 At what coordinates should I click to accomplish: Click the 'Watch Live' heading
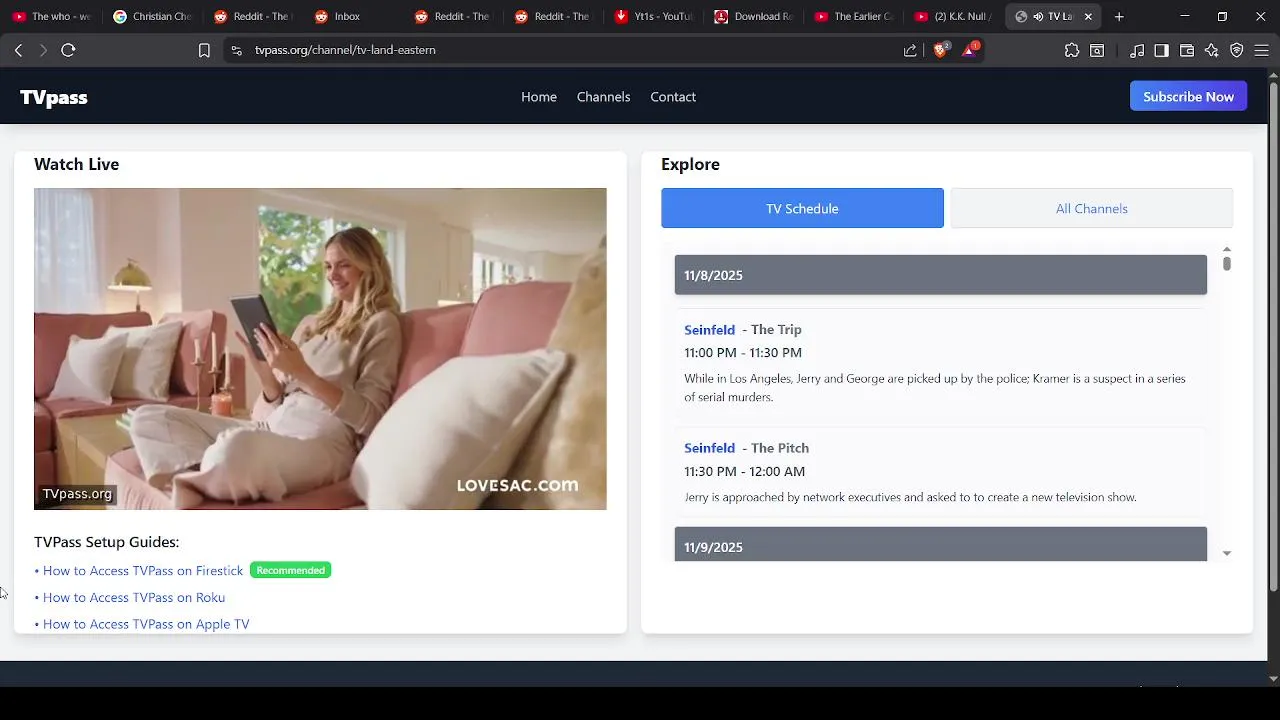[x=76, y=164]
